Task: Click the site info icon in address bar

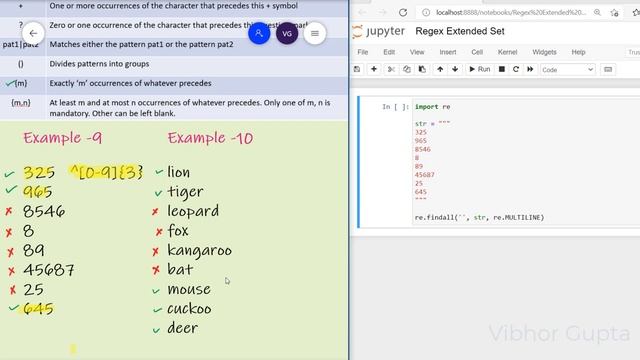Action: tap(426, 12)
